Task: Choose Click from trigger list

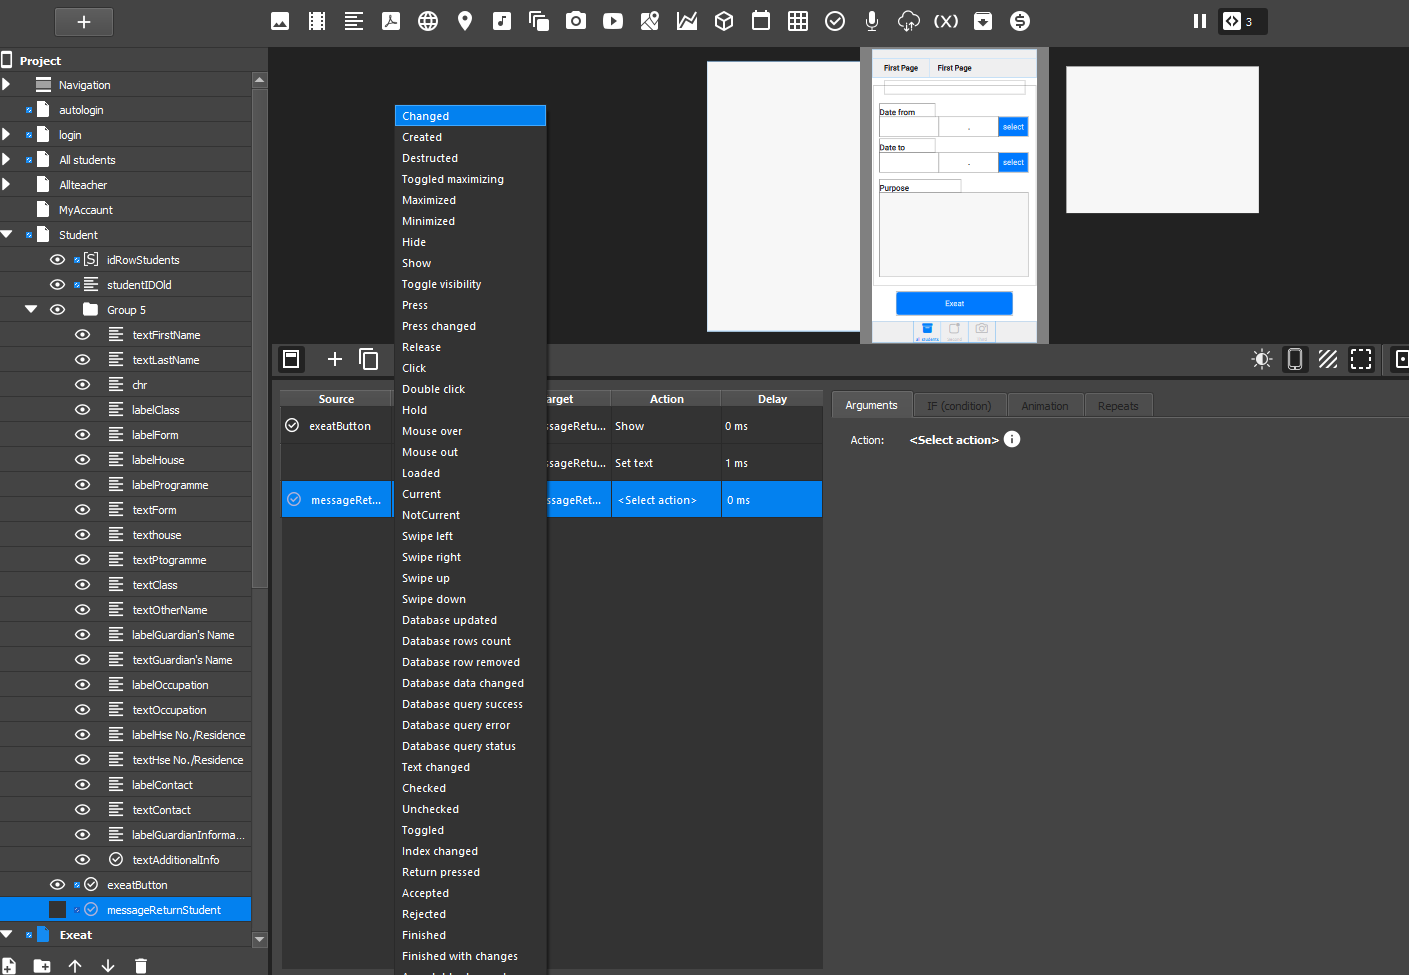Action: pos(470,368)
